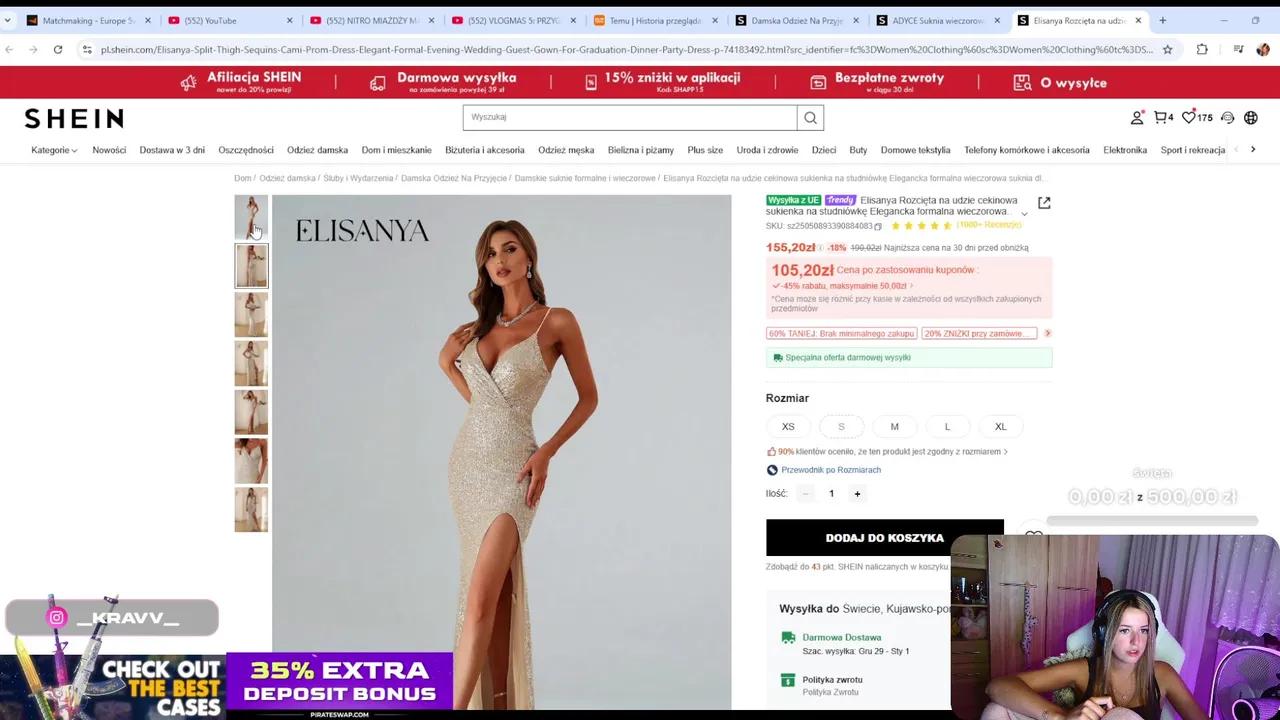Click the Darmowa Dostawa truck icon
Viewport: 1280px width, 720px height.
click(788, 637)
